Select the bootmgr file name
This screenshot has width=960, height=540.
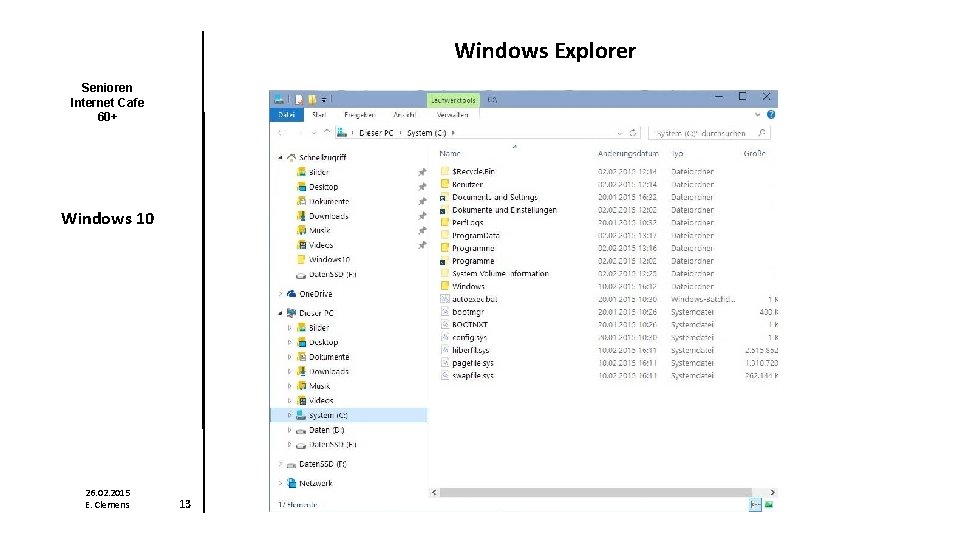tap(468, 312)
